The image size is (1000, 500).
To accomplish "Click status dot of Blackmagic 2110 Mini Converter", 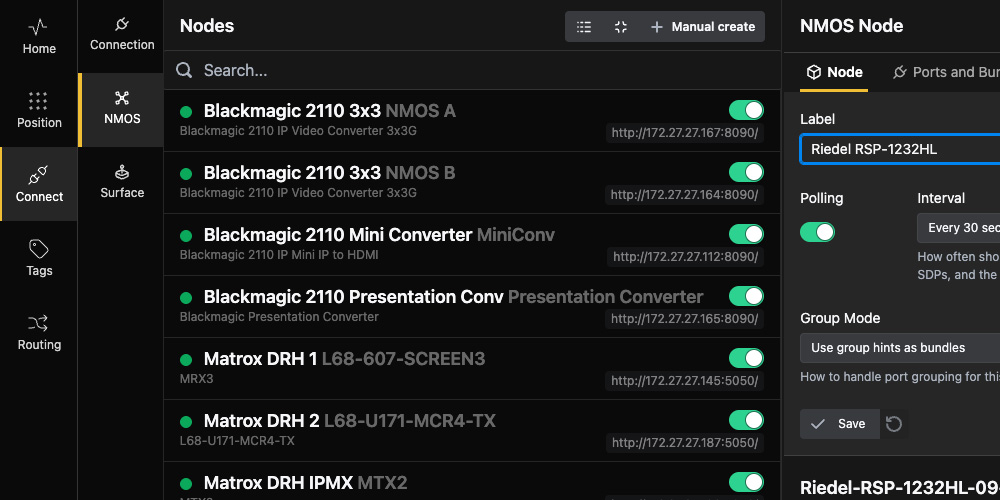I will click(186, 236).
